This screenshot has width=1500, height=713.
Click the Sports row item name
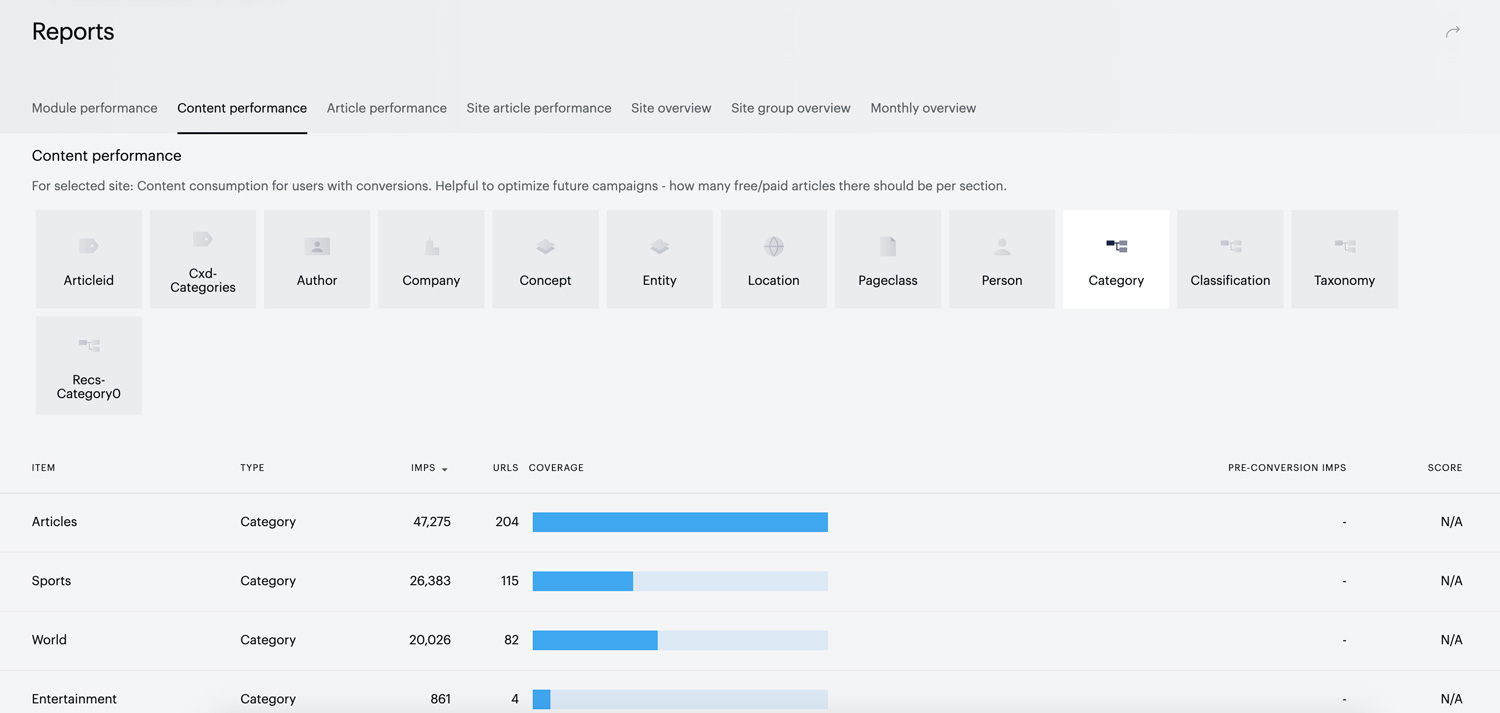(x=52, y=581)
